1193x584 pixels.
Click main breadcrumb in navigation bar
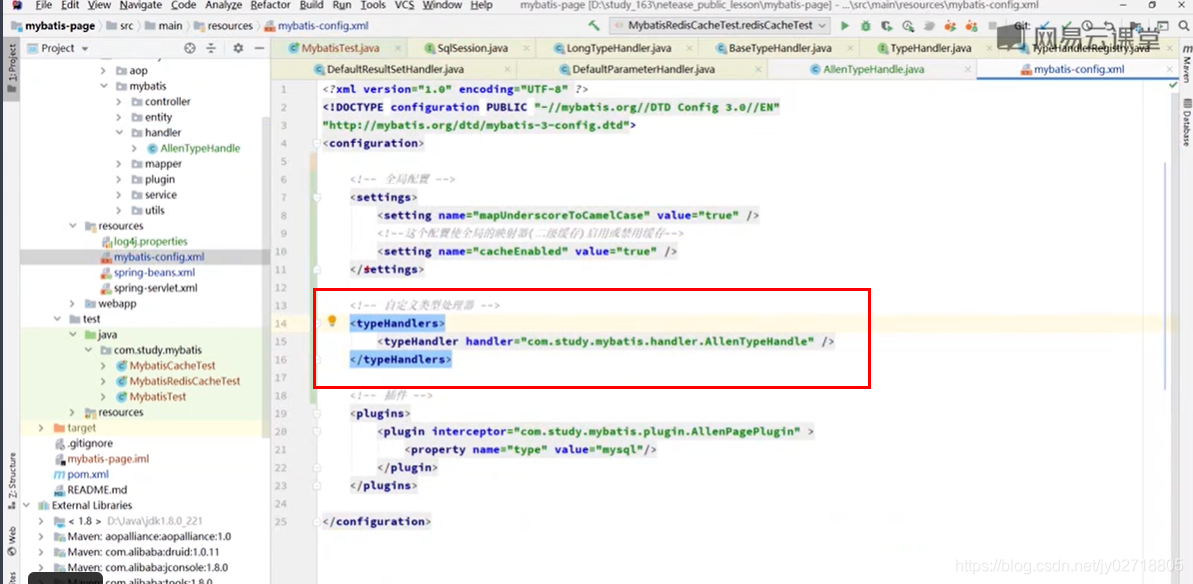[164, 26]
